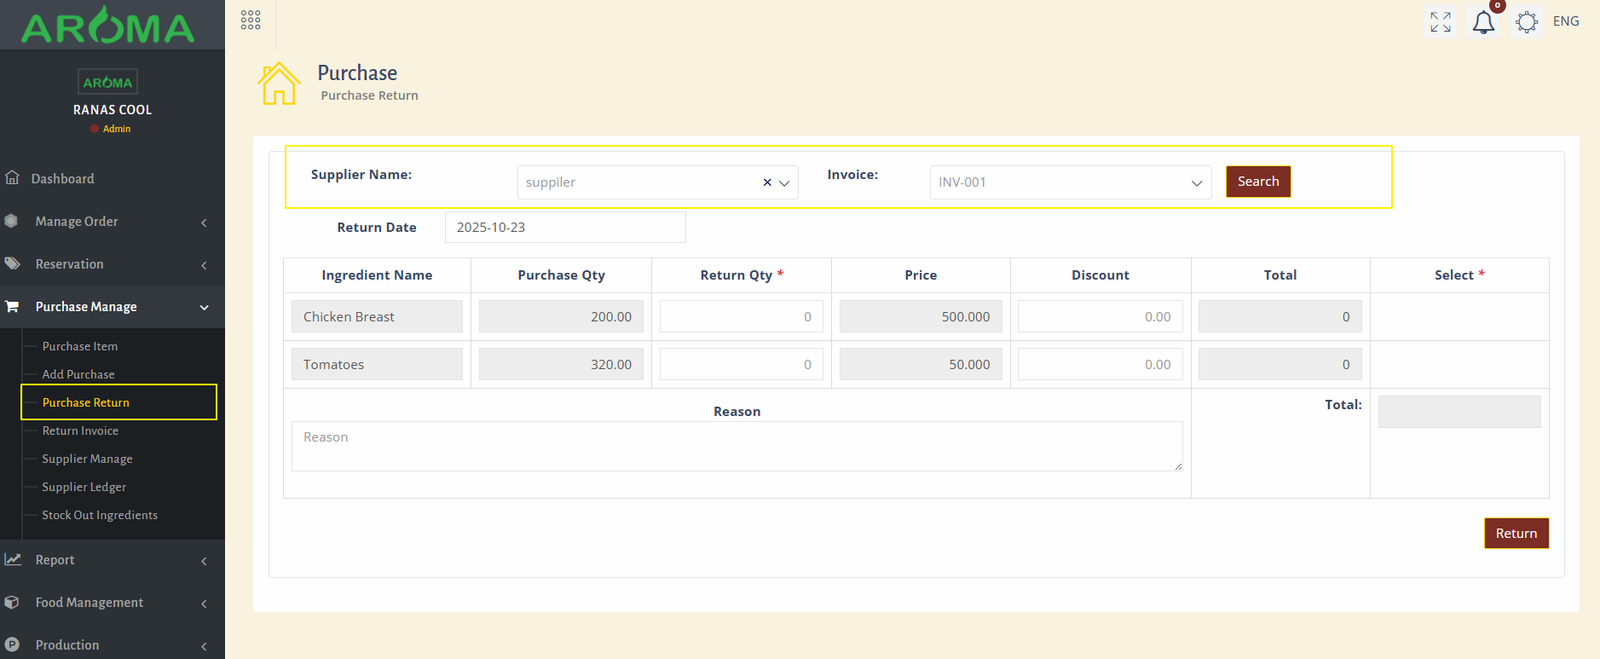Open the settings gear icon

coord(1526,22)
